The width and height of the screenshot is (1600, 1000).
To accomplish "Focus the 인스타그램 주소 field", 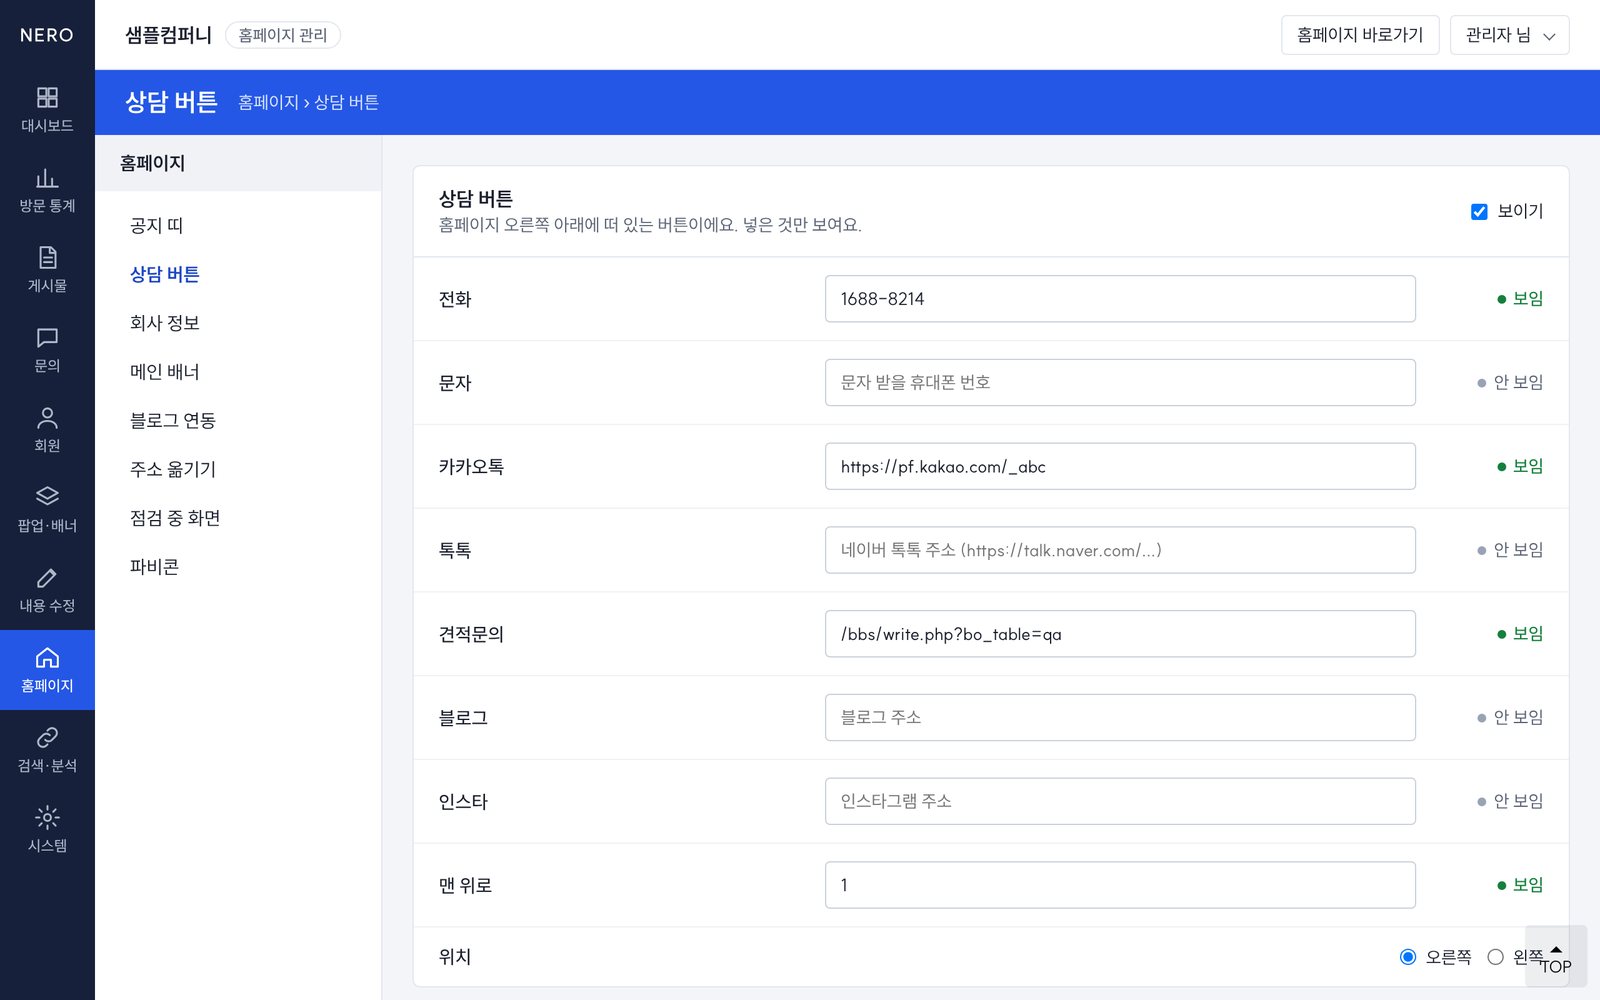I will [1120, 801].
